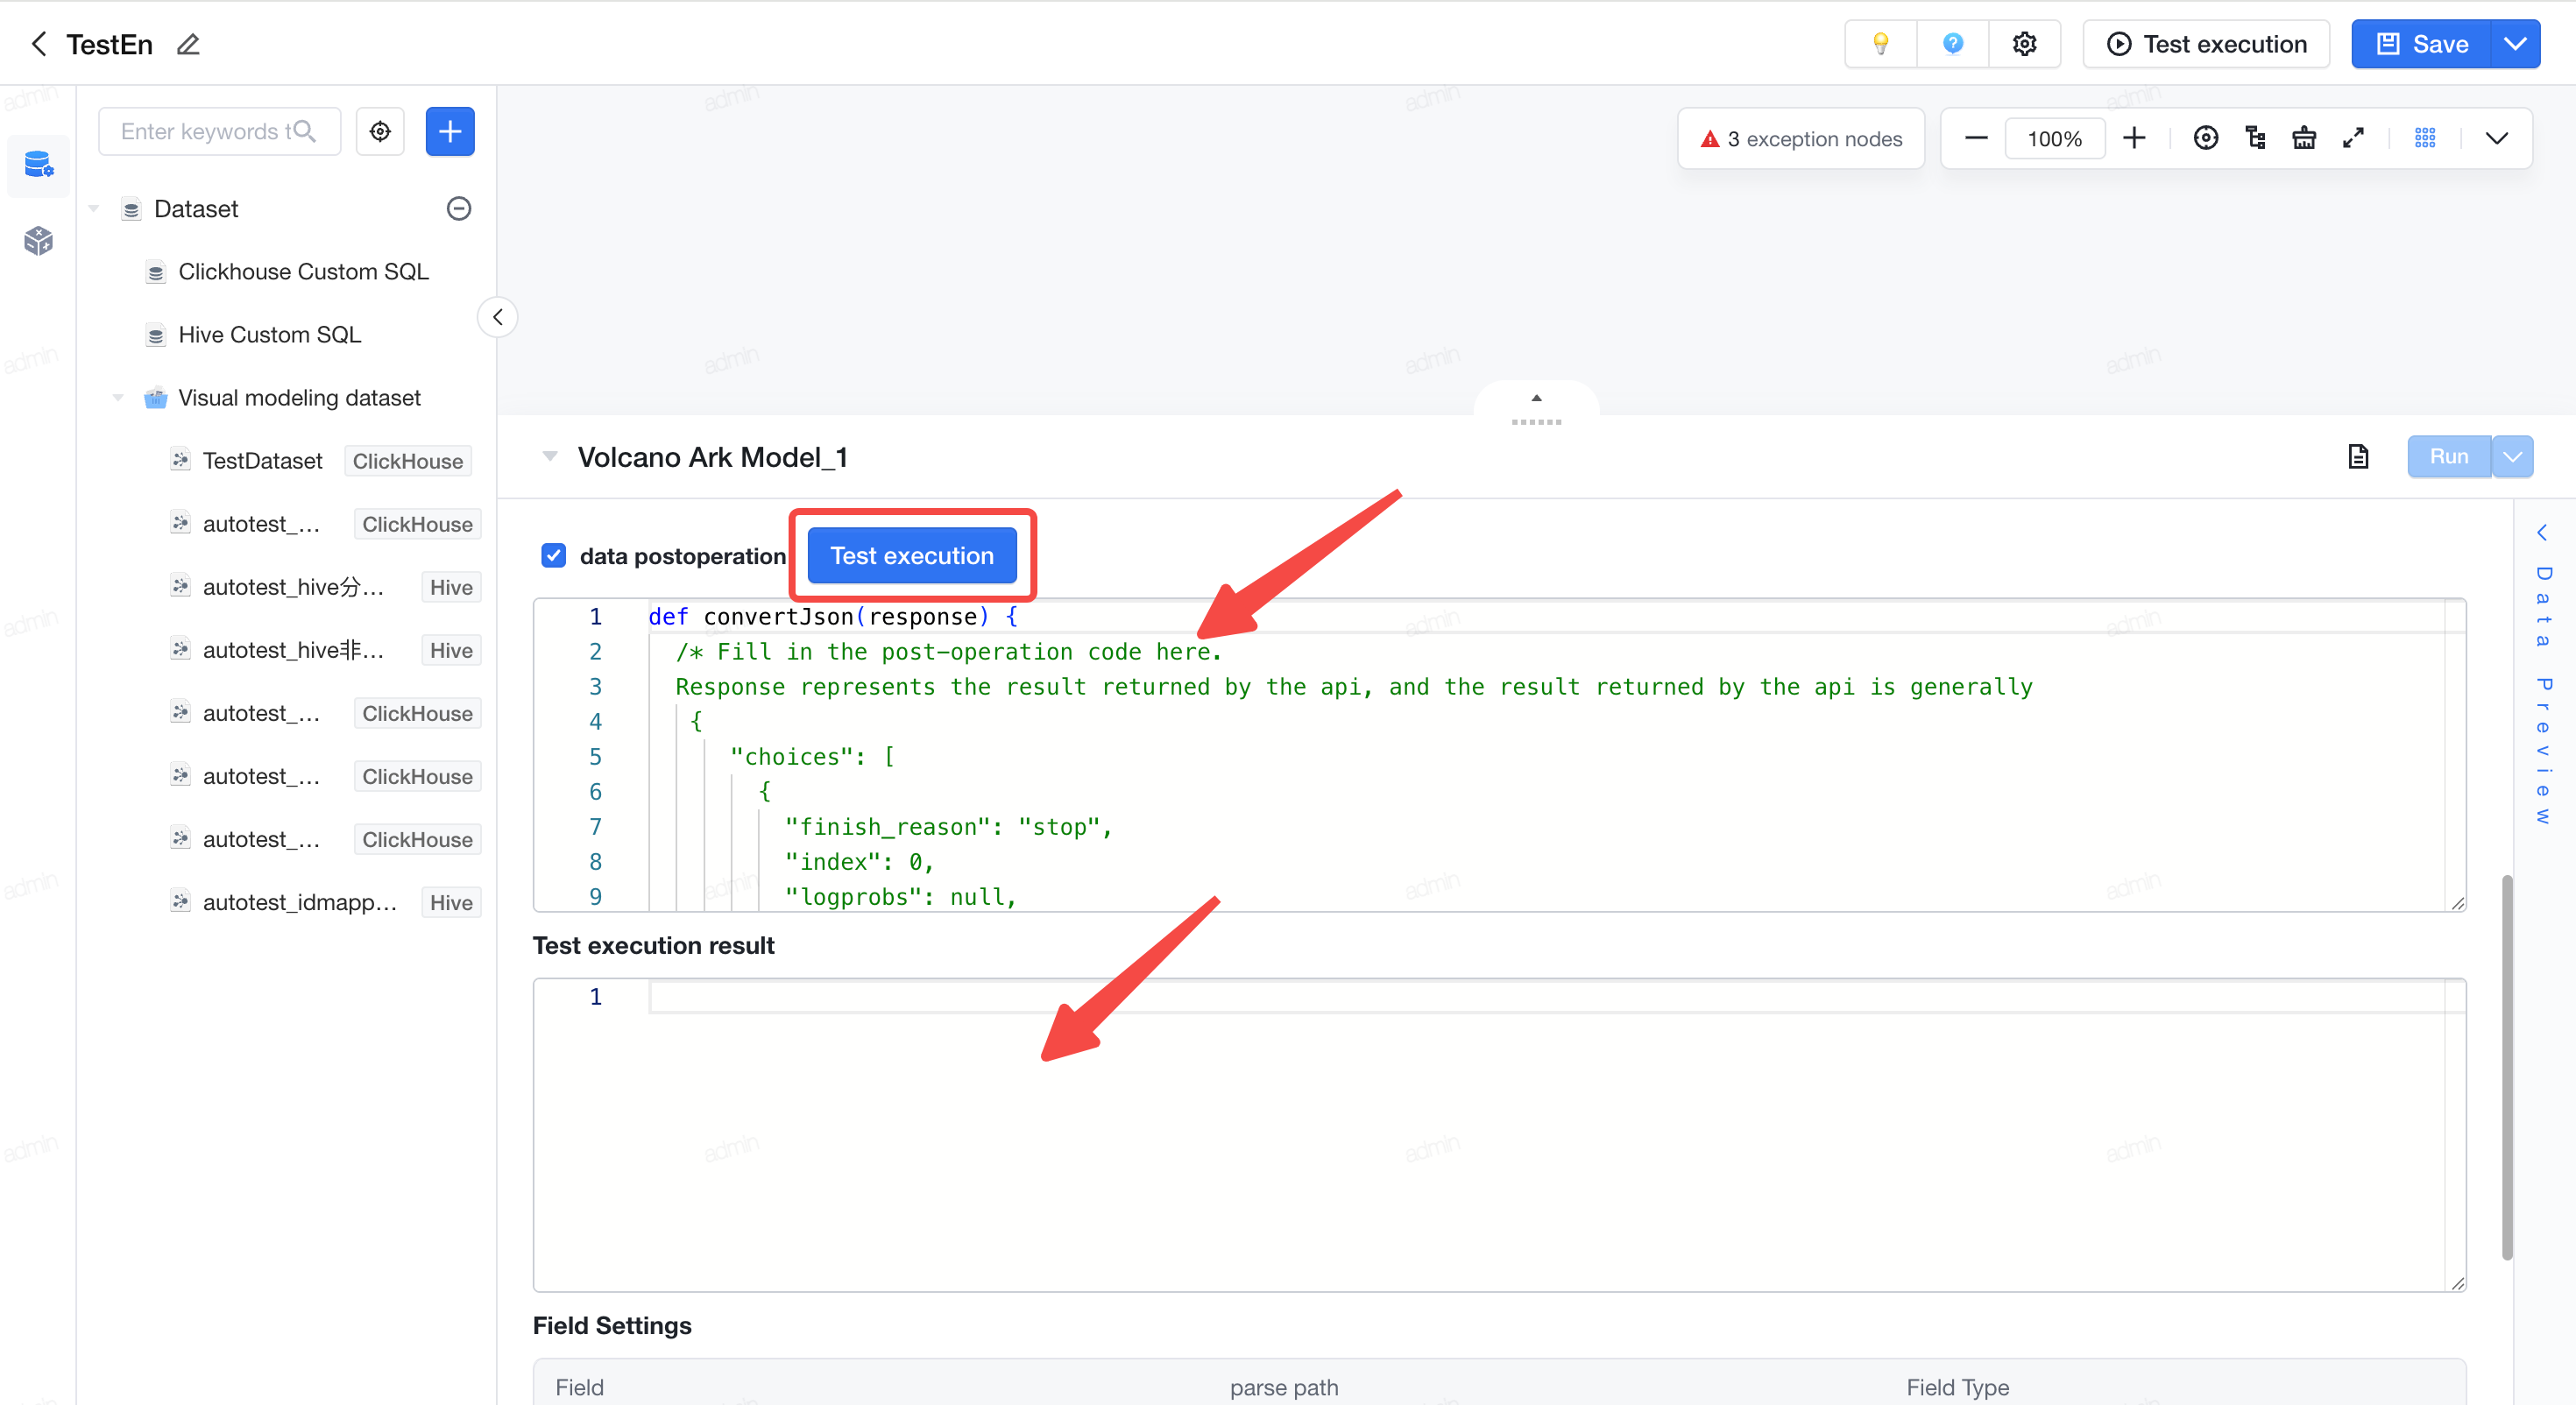The height and width of the screenshot is (1405, 2576).
Task: Collapse the Visual modeling dataset tree node
Action: click(x=118, y=398)
